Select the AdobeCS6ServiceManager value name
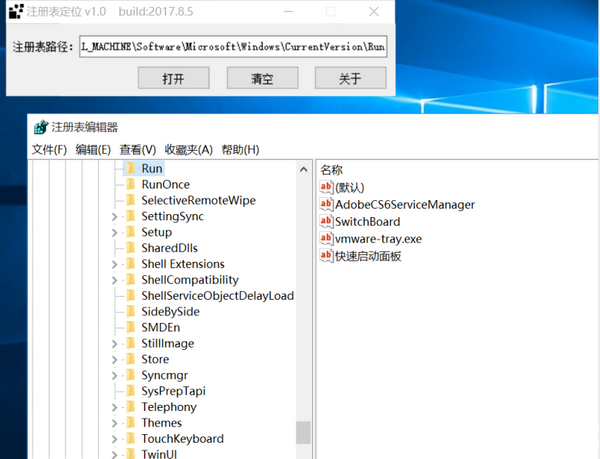The image size is (600, 459). (x=405, y=205)
